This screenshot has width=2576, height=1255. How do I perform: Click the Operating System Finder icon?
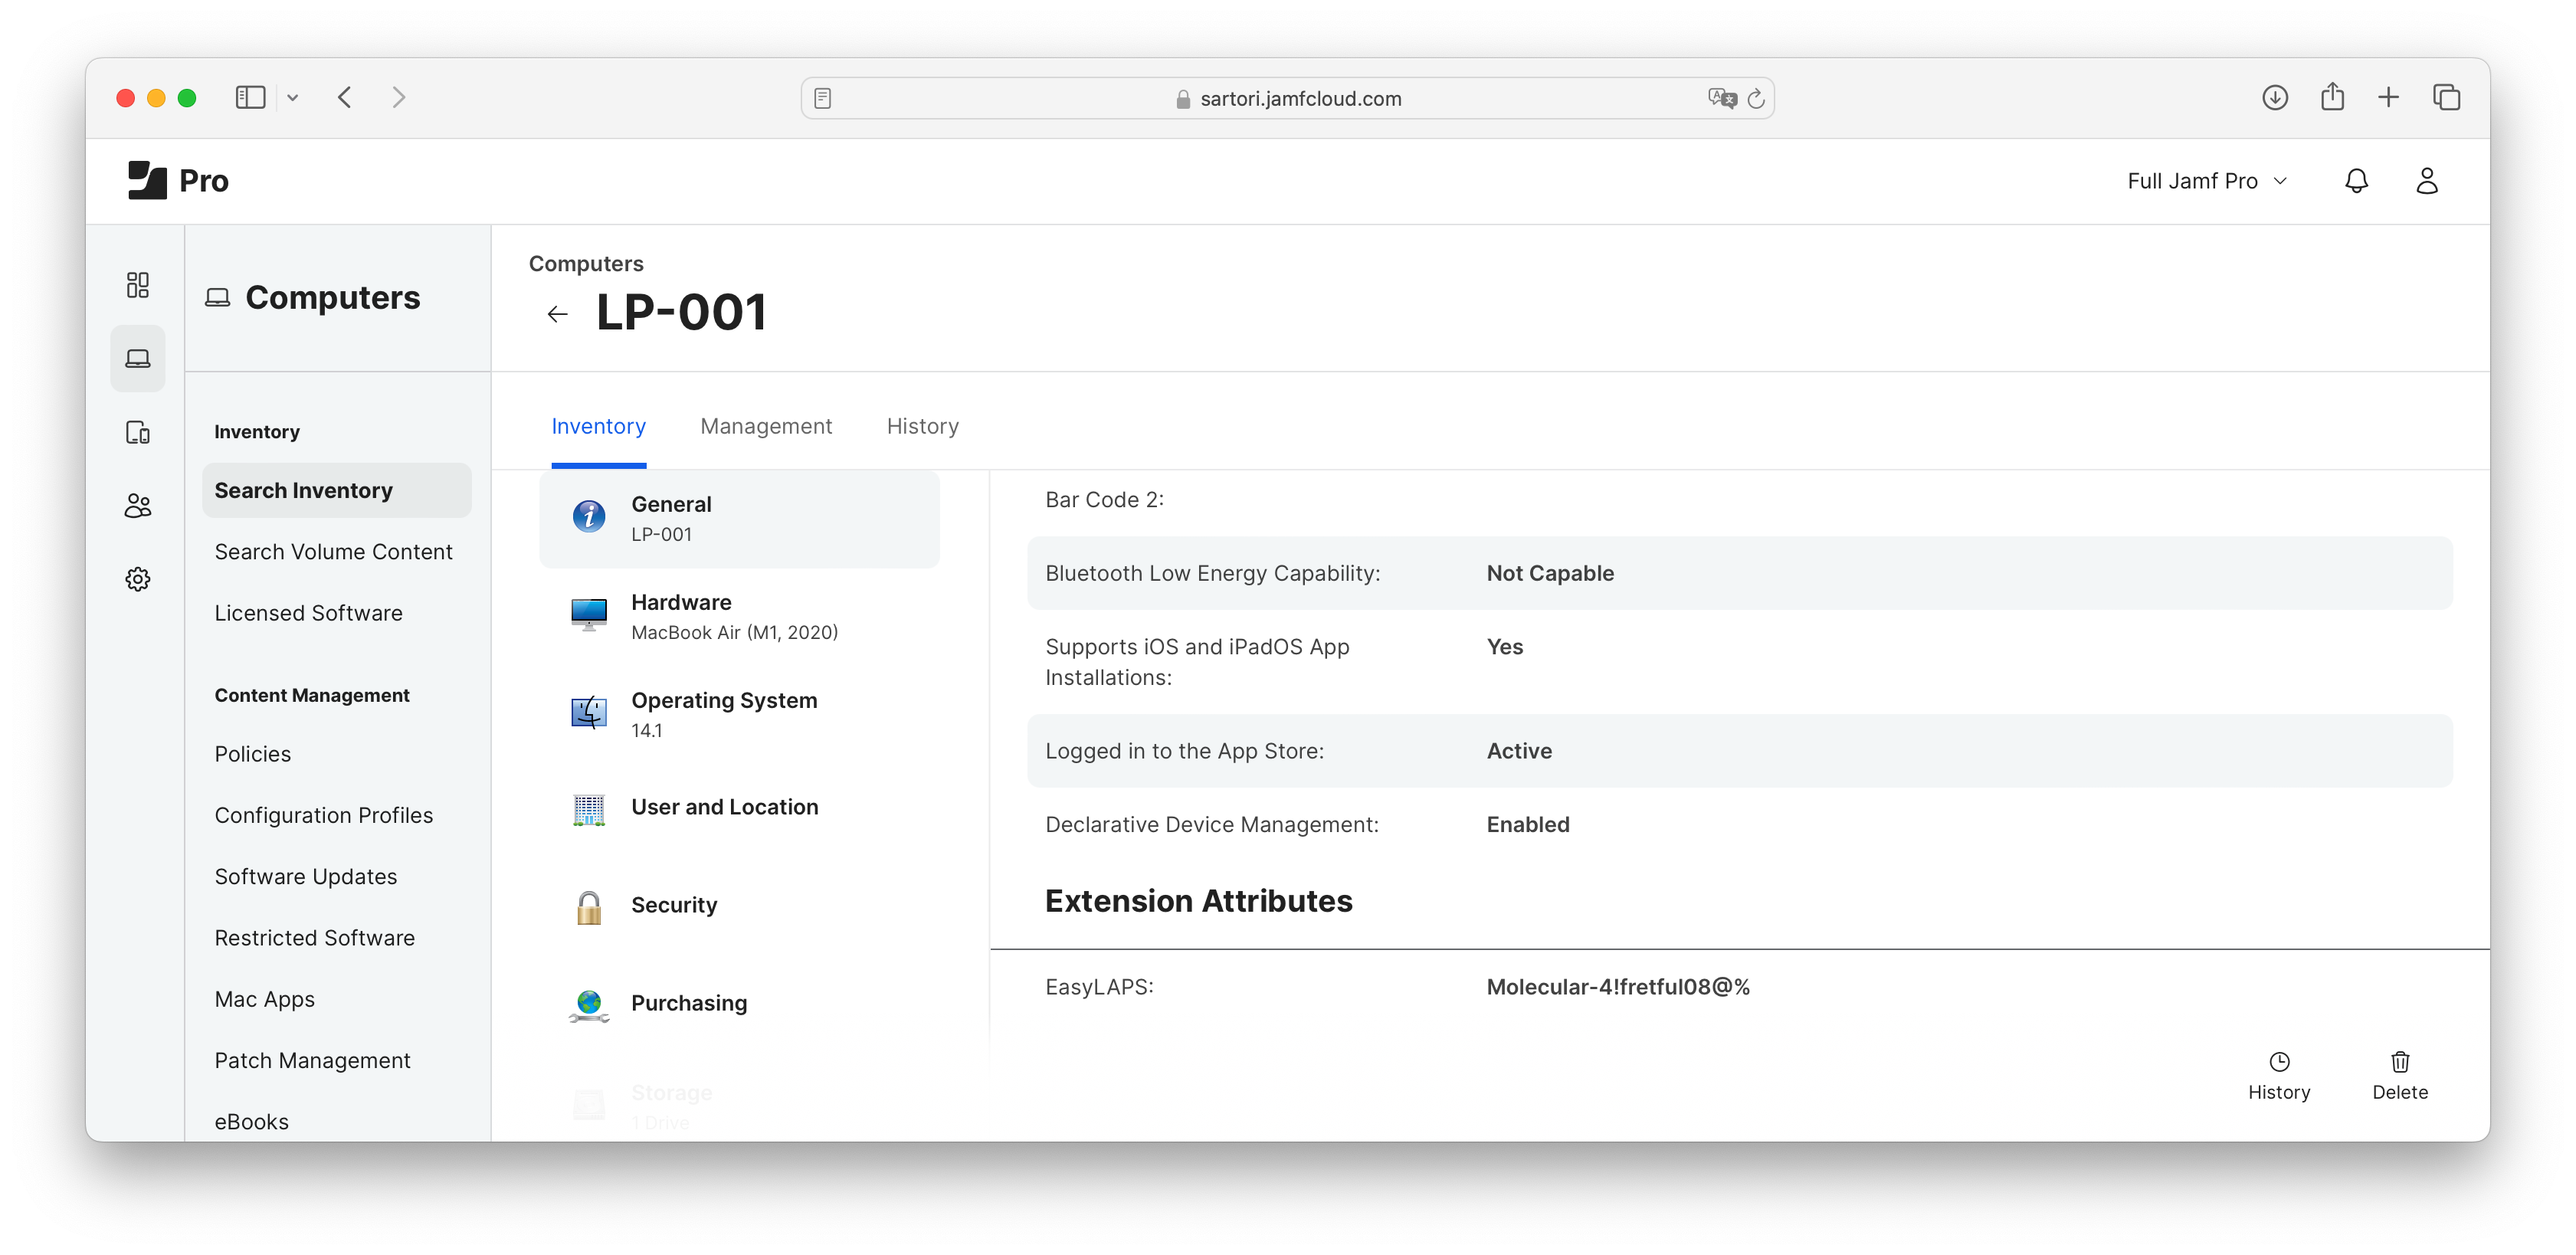pyautogui.click(x=588, y=712)
